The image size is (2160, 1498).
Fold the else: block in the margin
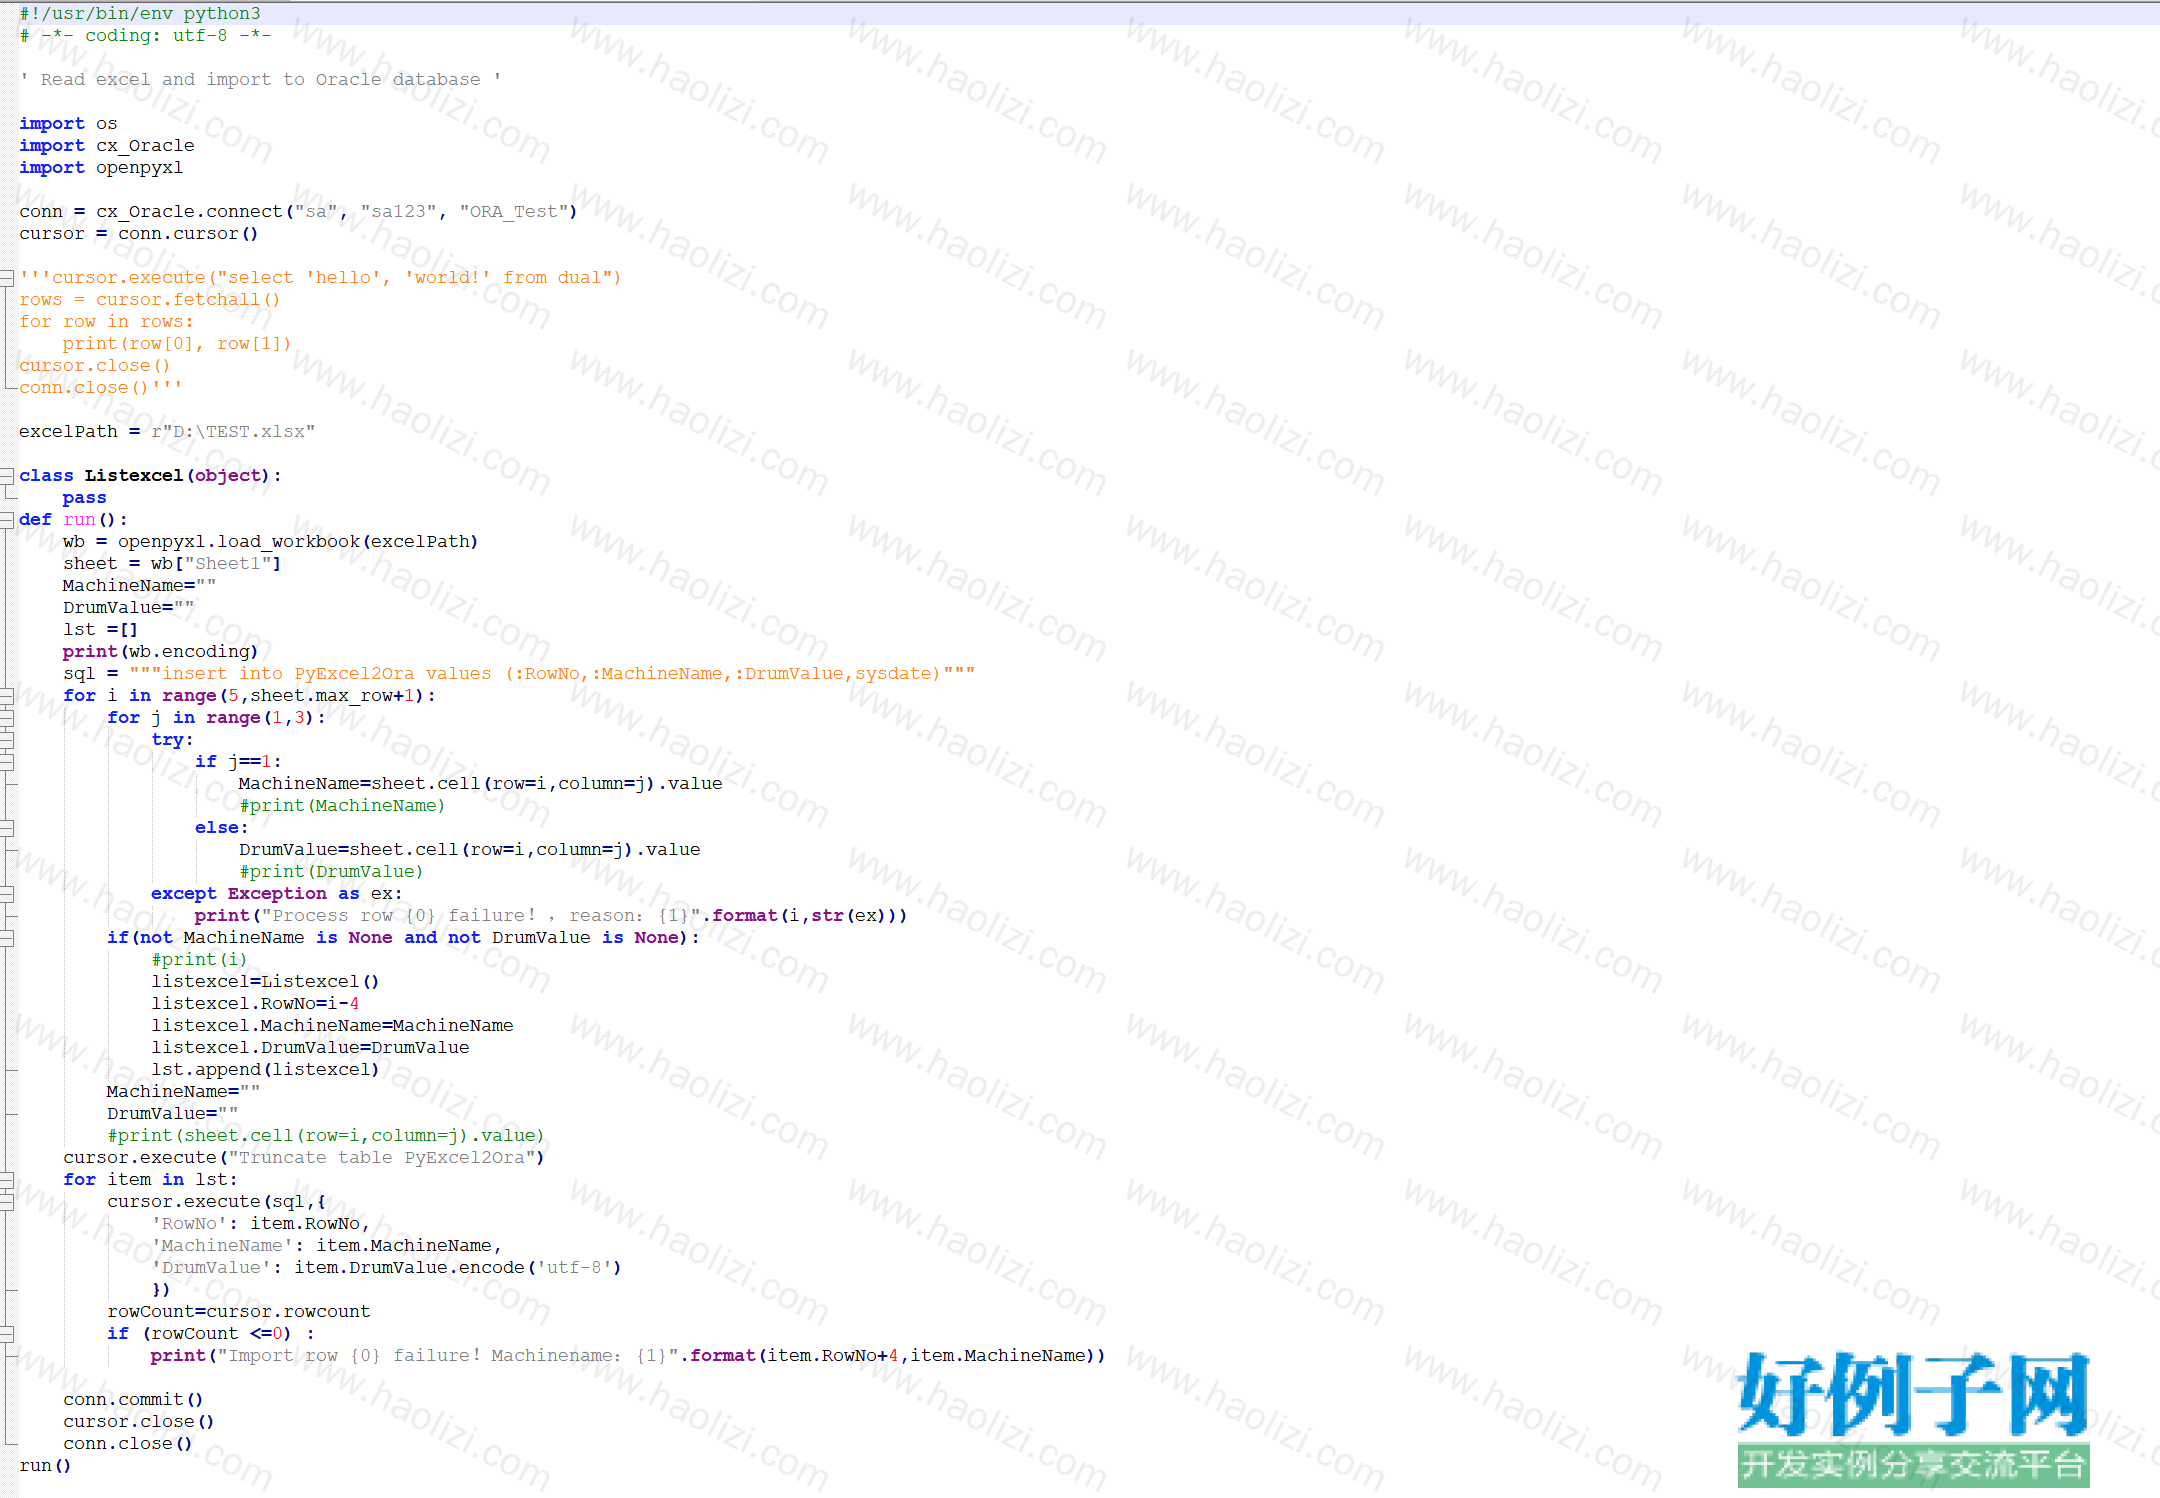pos(6,827)
